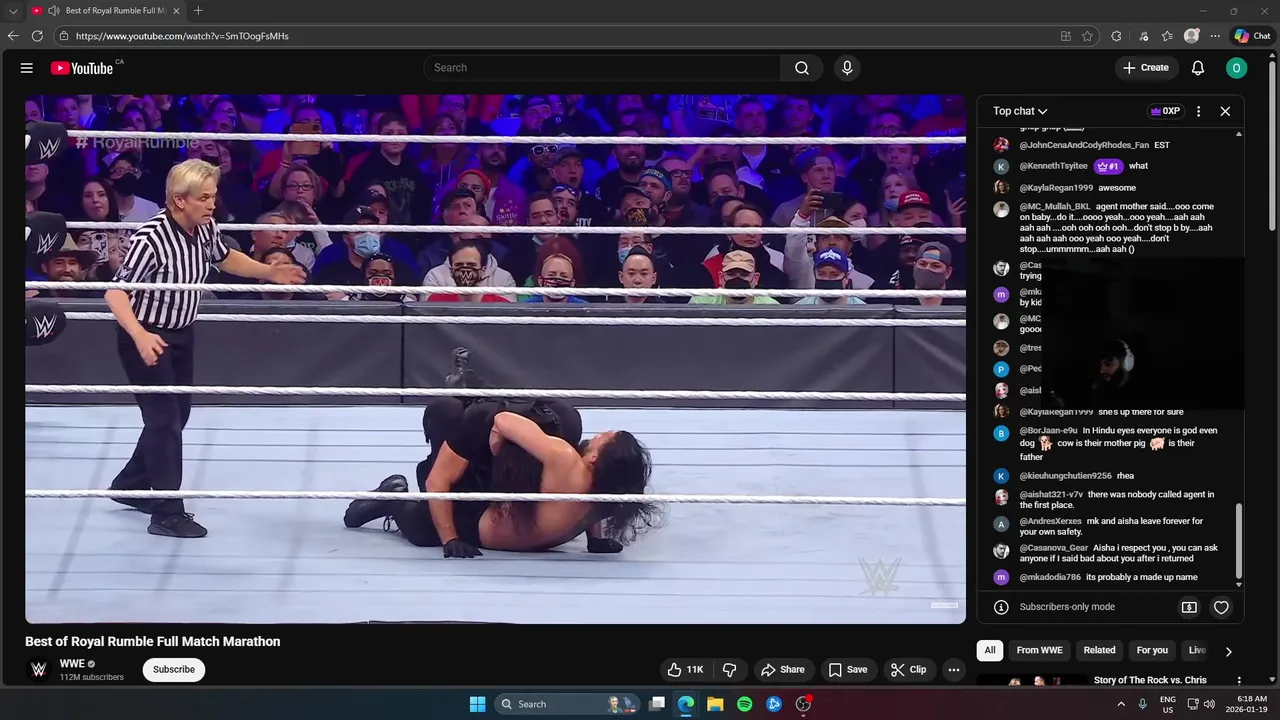Image resolution: width=1280 pixels, height=720 pixels.
Task: Open Edge settings and more menu
Action: (x=1215, y=36)
